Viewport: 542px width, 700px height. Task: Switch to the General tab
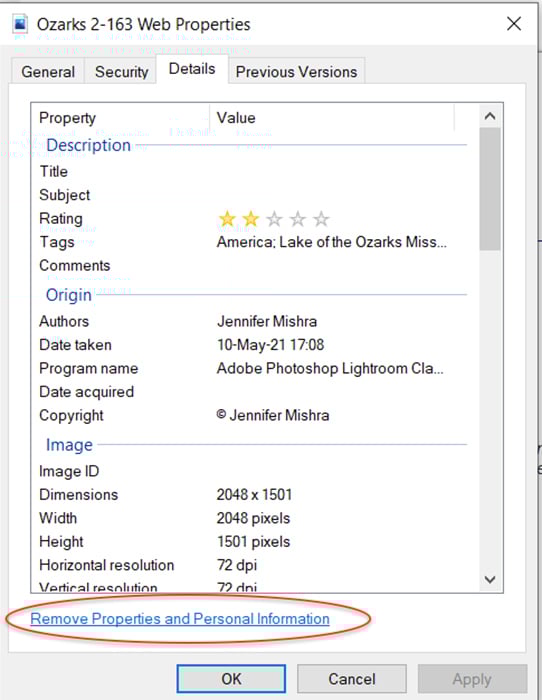[48, 71]
